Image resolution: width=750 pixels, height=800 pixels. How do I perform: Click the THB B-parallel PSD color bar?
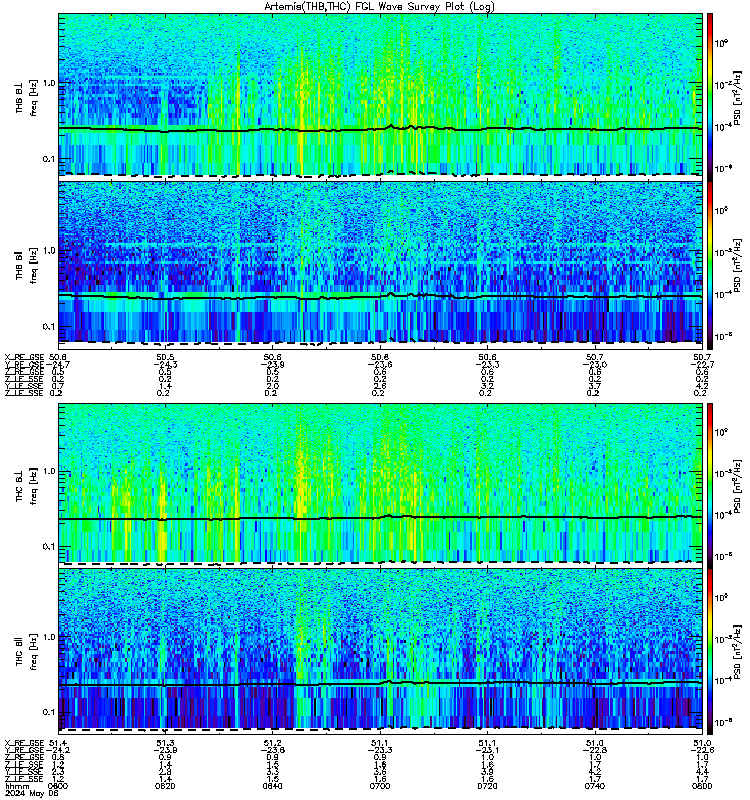pos(710,265)
